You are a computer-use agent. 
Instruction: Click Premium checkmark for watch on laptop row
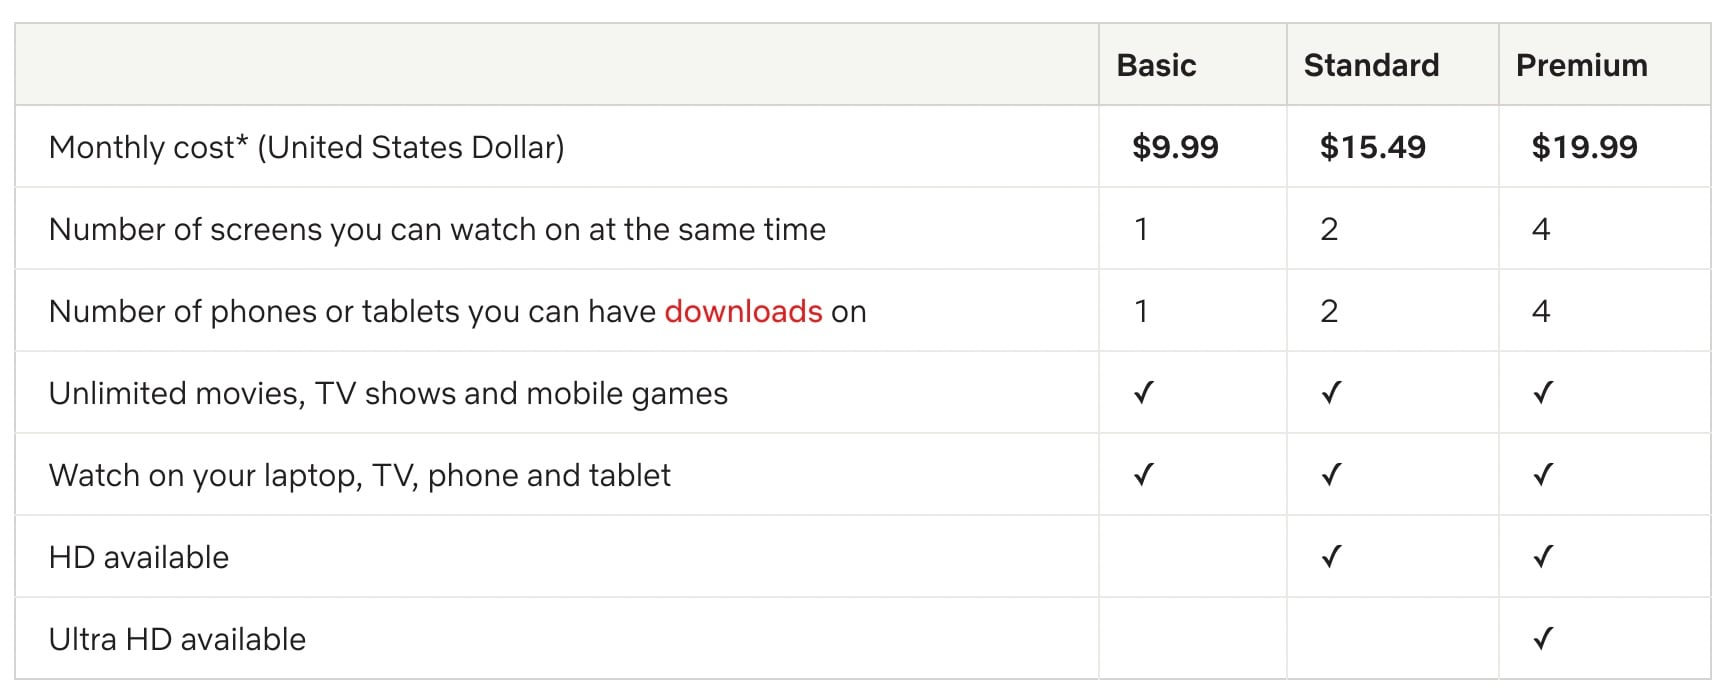click(1543, 475)
